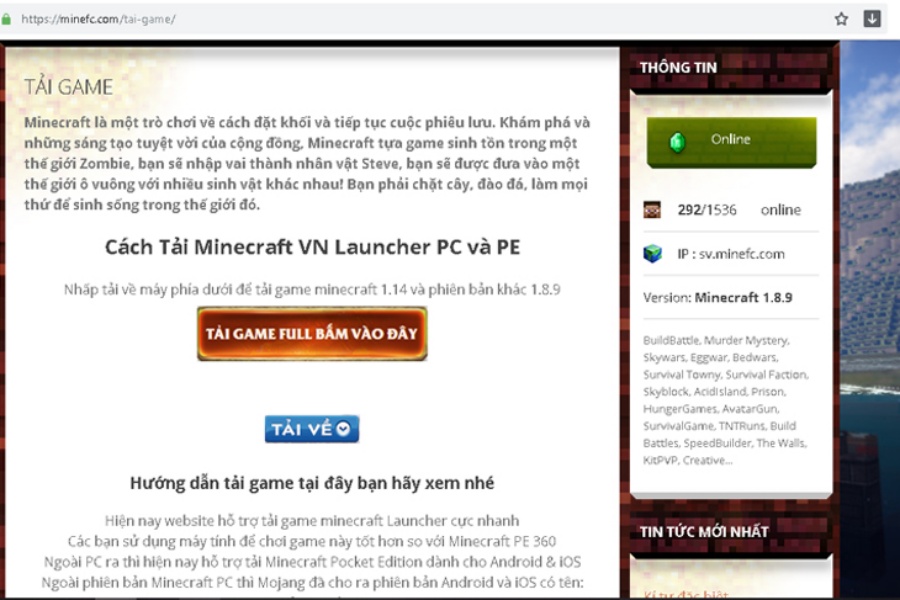Screen dimensions: 900x600
Task: Open the browser downloads arrow icon
Action: click(872, 19)
